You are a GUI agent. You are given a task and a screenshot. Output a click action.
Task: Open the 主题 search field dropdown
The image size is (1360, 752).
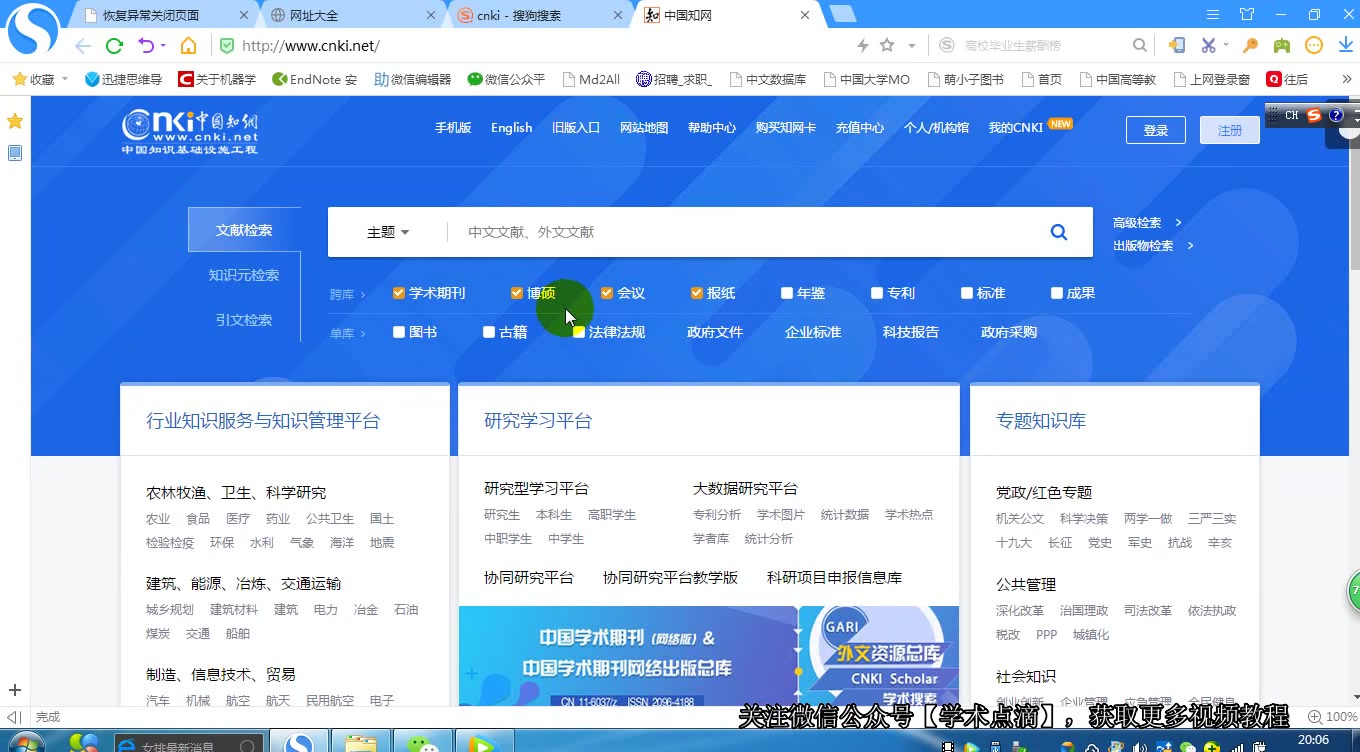point(388,232)
